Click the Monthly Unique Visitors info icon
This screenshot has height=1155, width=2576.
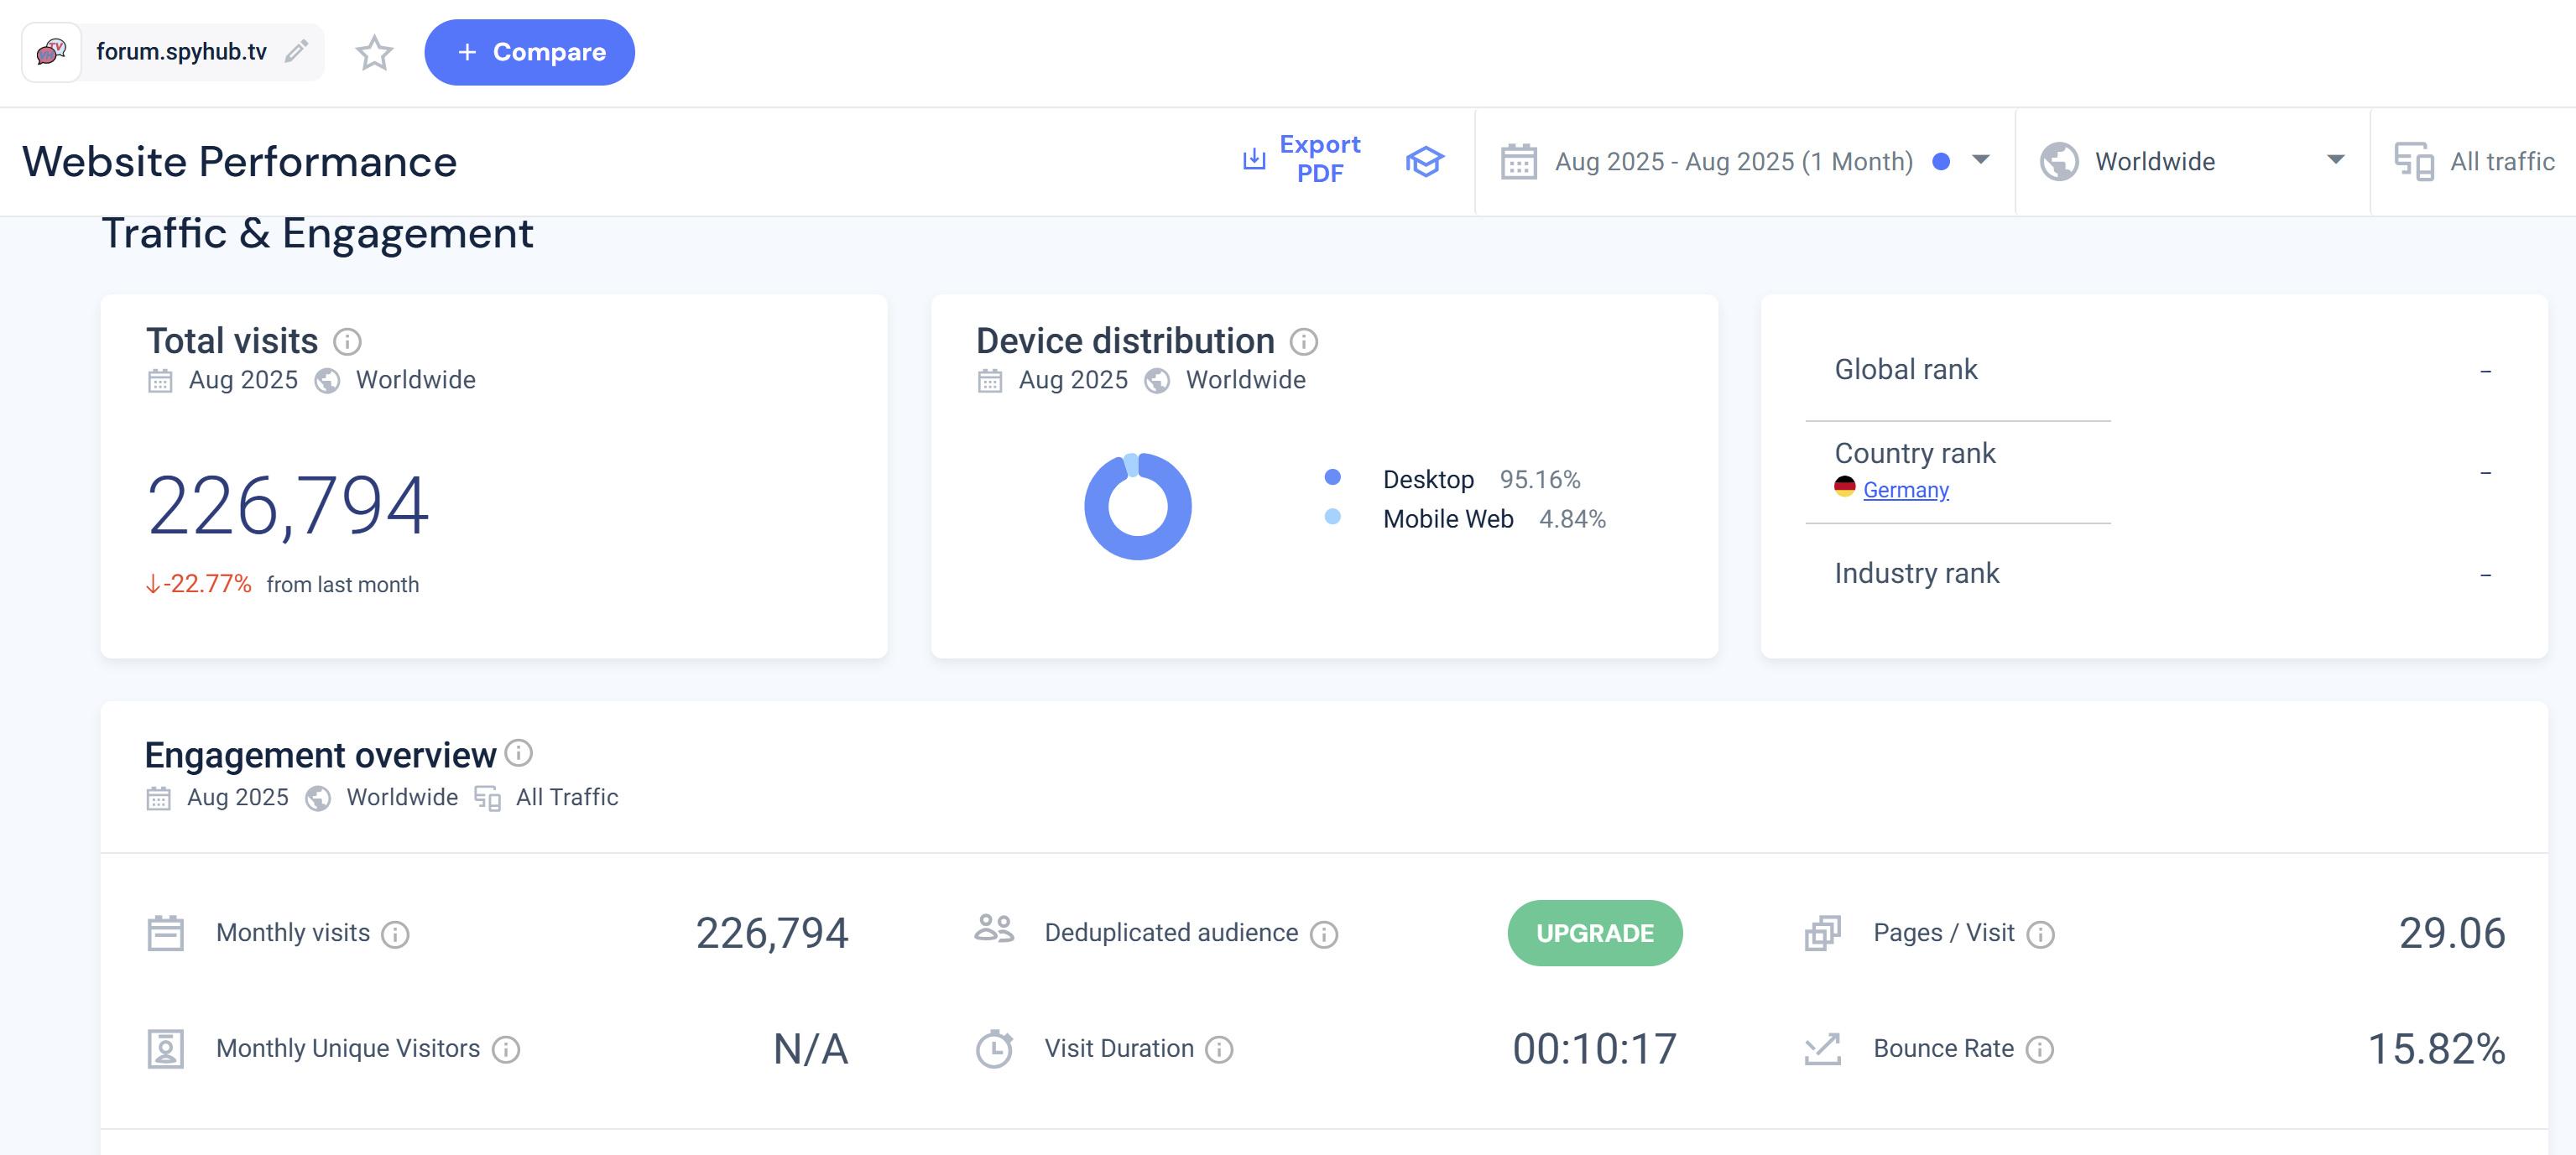click(506, 1049)
